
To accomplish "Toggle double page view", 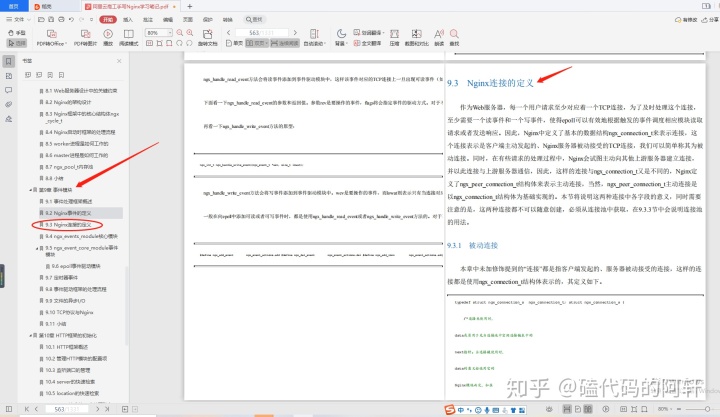I will (257, 43).
